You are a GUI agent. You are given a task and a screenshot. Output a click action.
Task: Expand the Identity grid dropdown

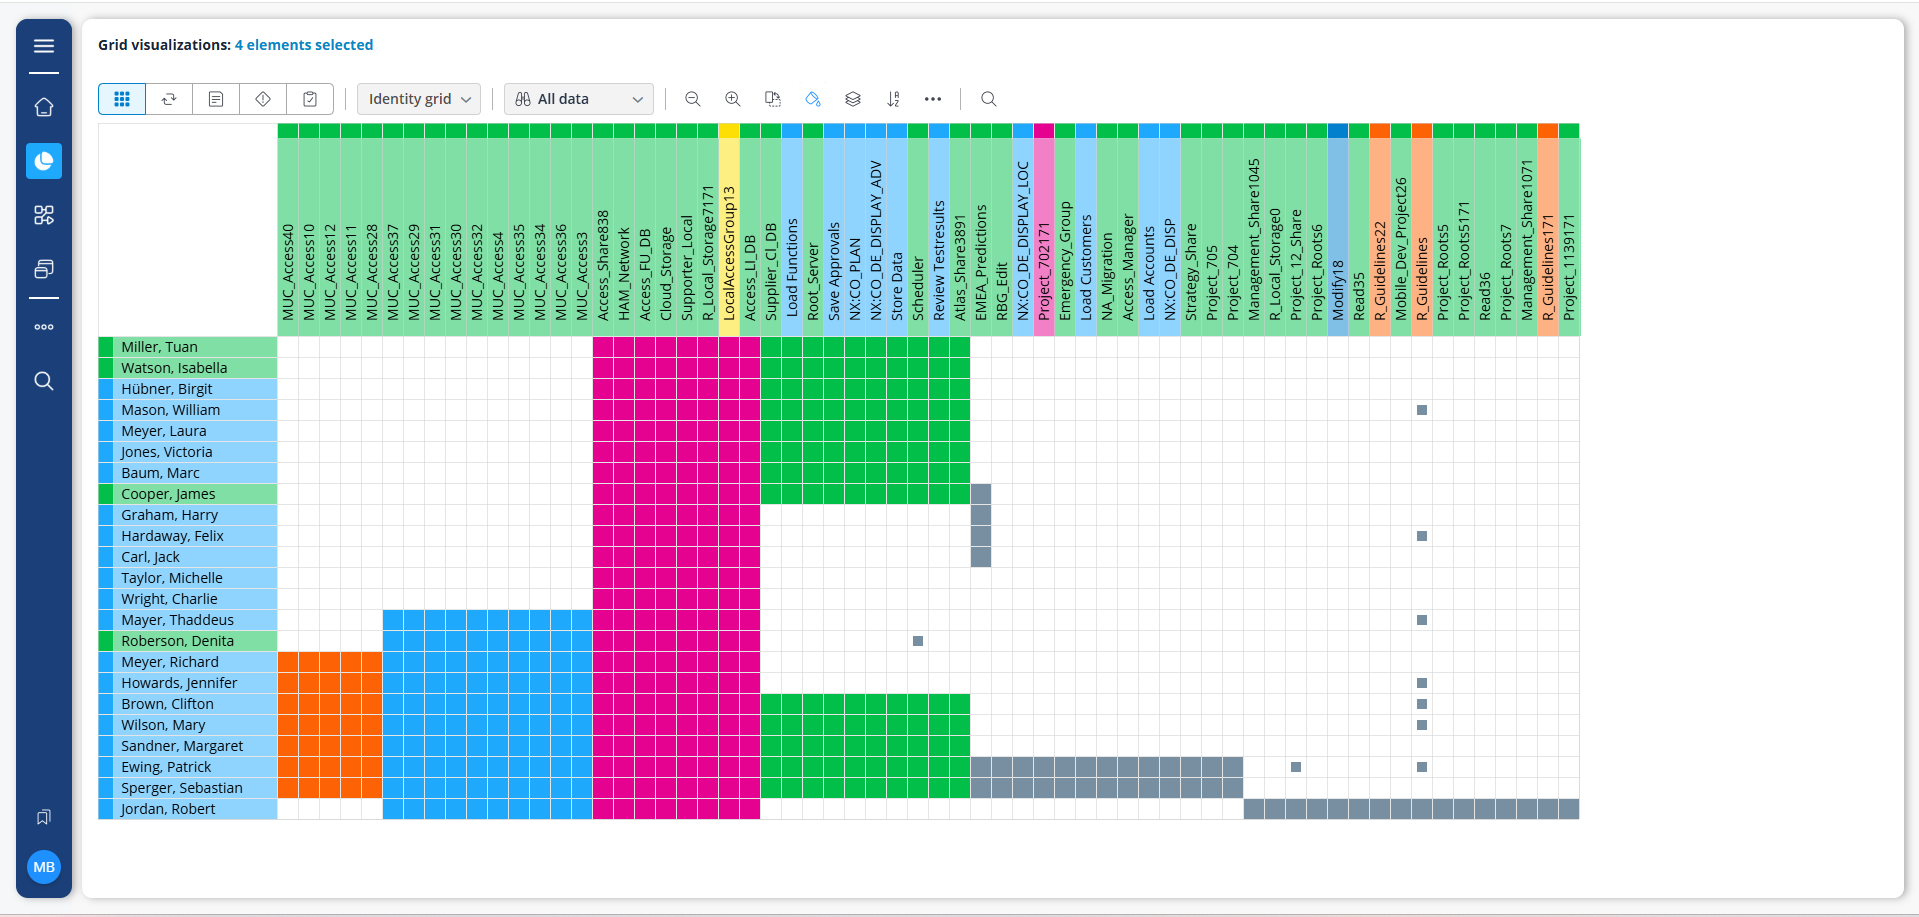pyautogui.click(x=419, y=99)
